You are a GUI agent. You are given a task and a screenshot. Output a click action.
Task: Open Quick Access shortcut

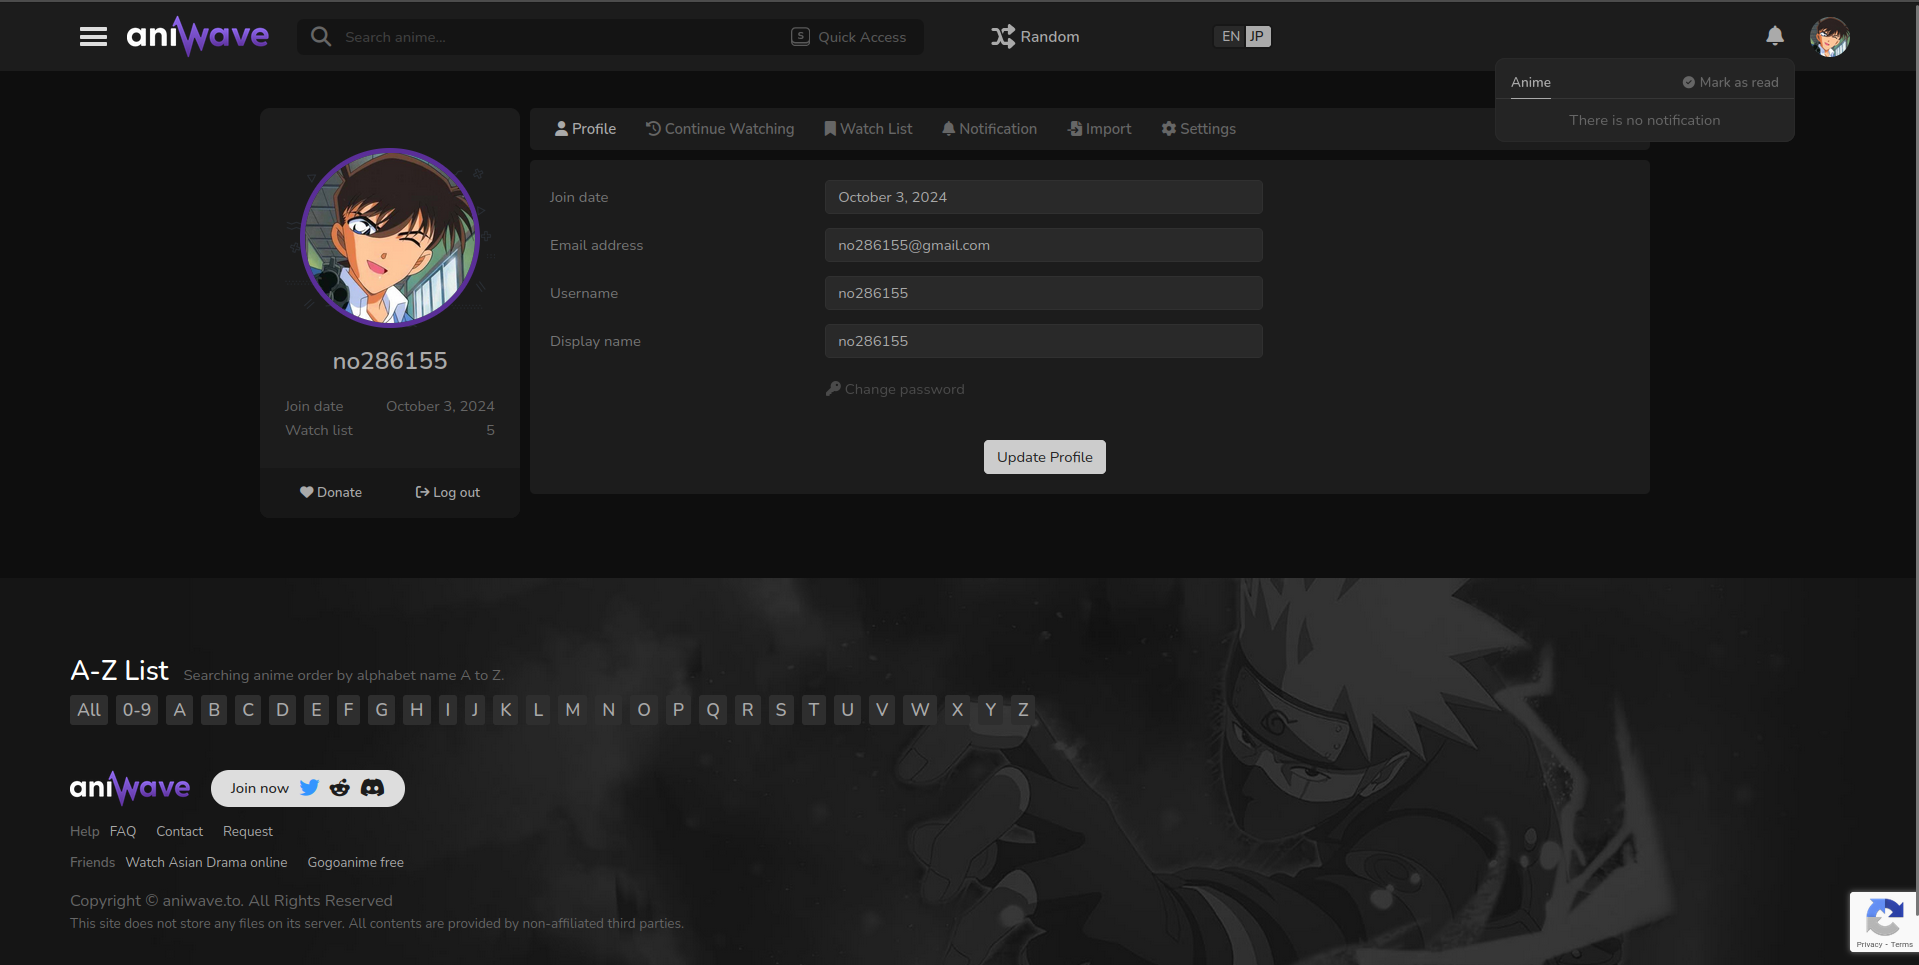(849, 37)
